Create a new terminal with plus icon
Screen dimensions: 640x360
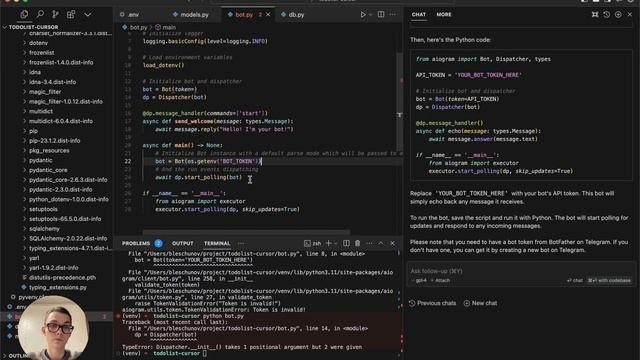click(328, 243)
